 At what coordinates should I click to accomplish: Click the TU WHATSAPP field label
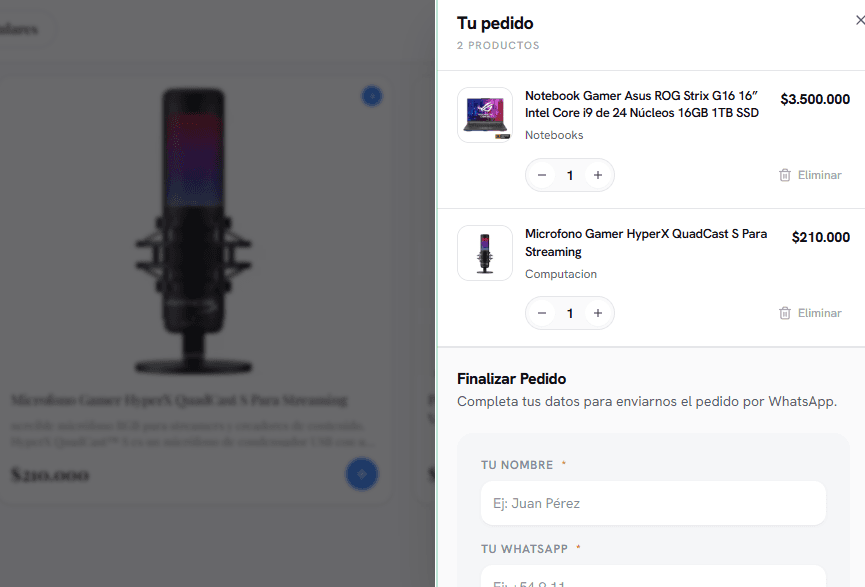click(524, 549)
